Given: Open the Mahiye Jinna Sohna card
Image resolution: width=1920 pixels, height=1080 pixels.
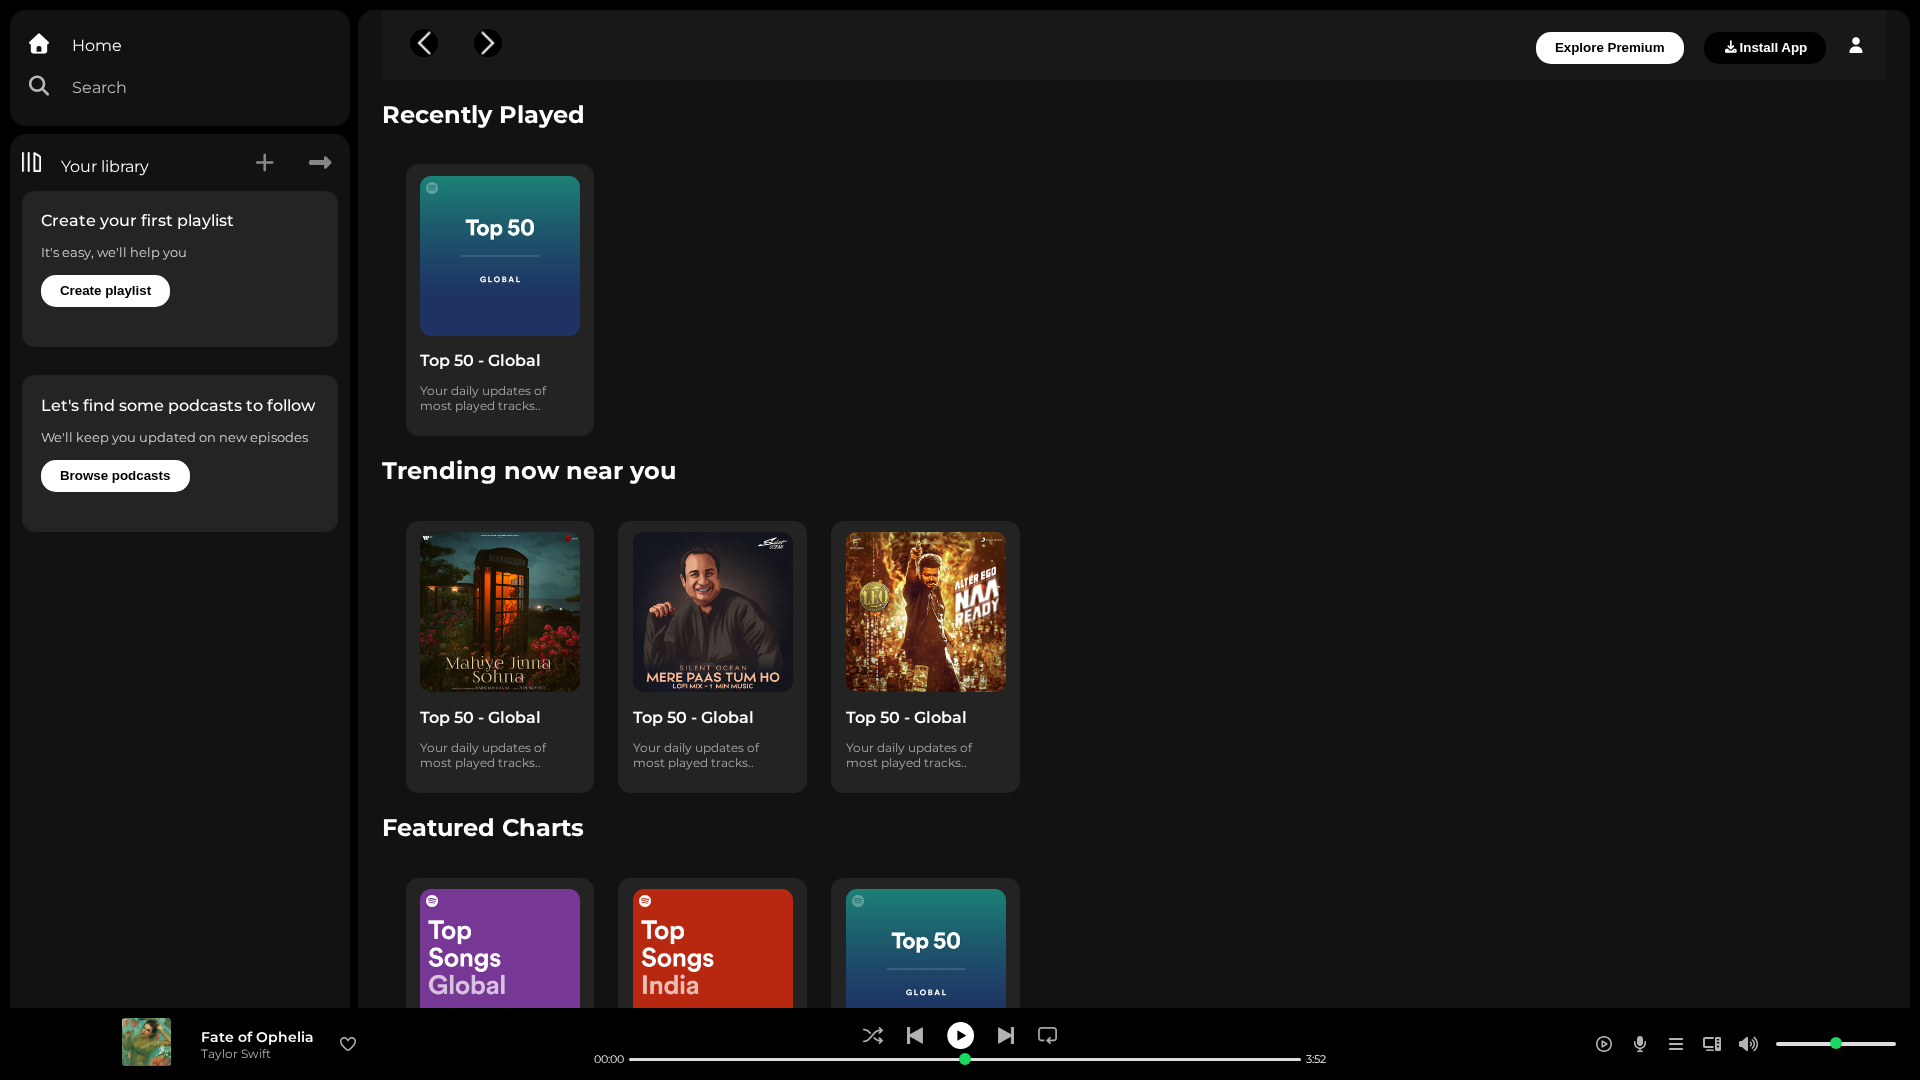Looking at the screenshot, I should [500, 657].
